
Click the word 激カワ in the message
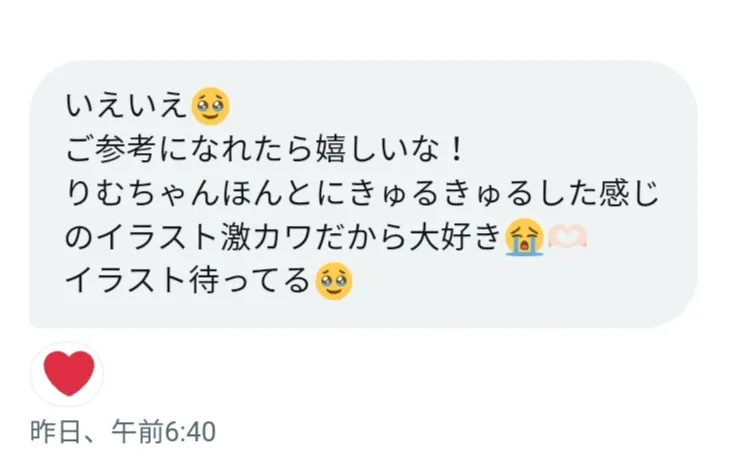click(x=268, y=237)
